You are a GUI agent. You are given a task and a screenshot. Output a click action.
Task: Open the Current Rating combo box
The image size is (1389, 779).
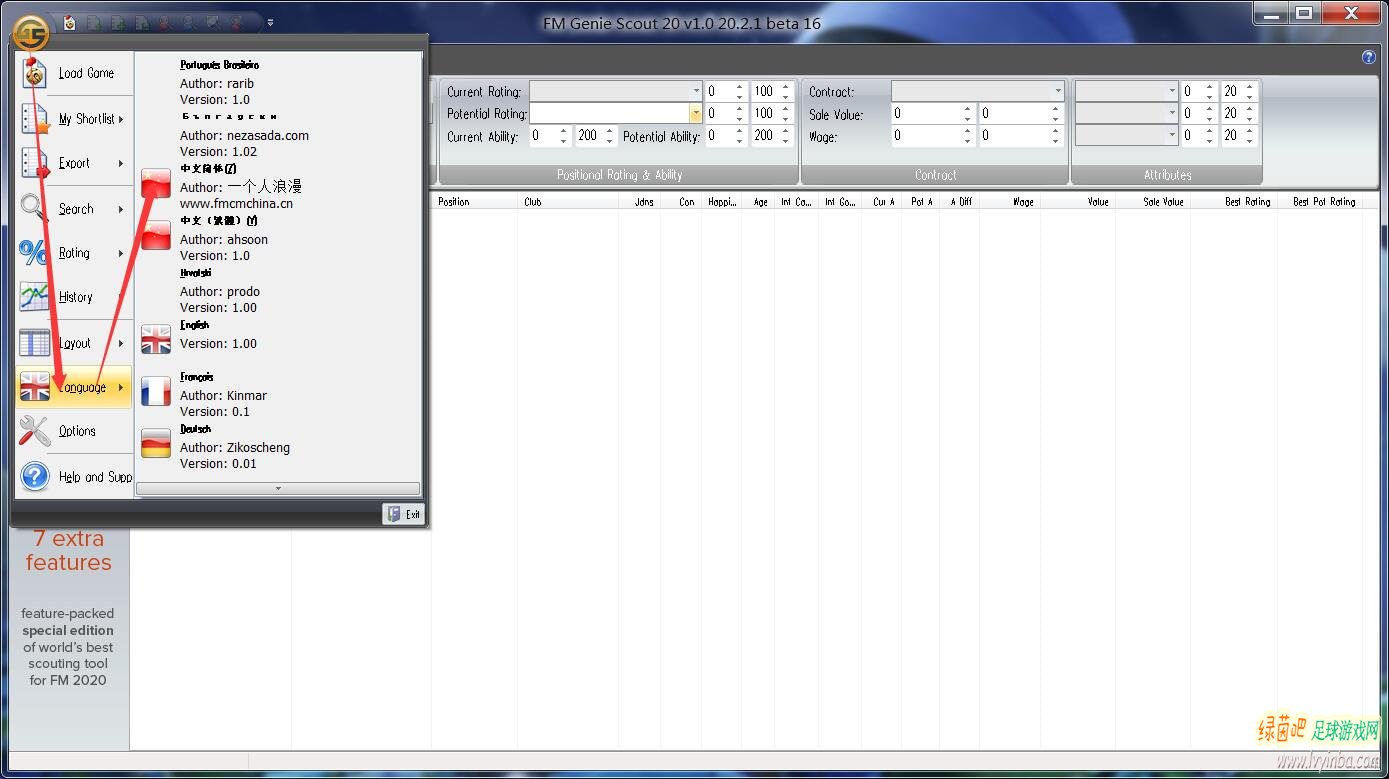pyautogui.click(x=616, y=91)
